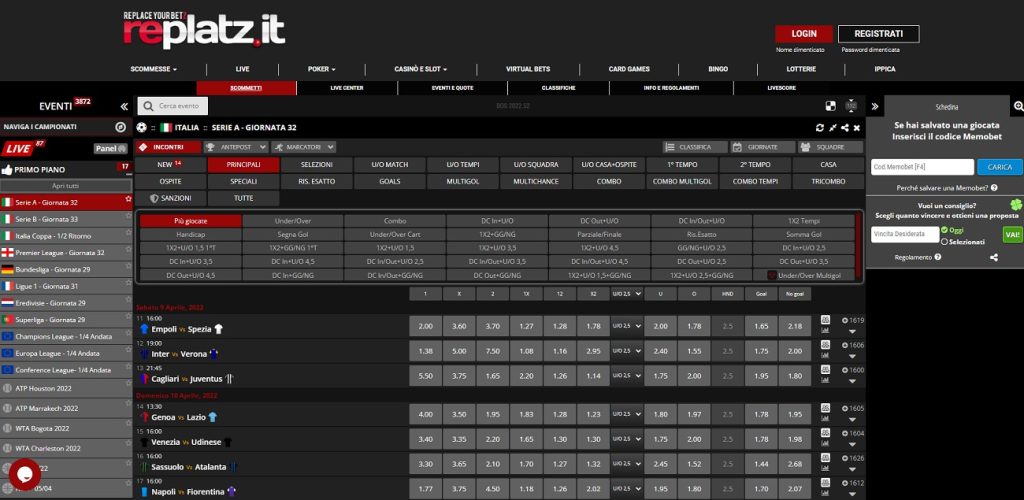The width and height of the screenshot is (1024, 500).
Task: Expand Venezia vs Udinese row arrow
Action: point(852,443)
